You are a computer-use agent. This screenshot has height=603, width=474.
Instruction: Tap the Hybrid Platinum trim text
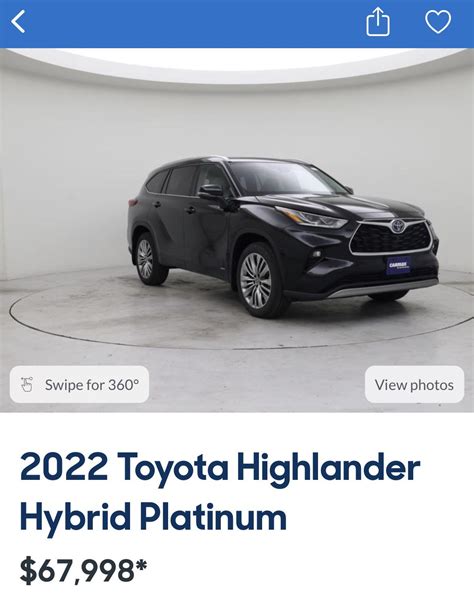[x=153, y=517]
